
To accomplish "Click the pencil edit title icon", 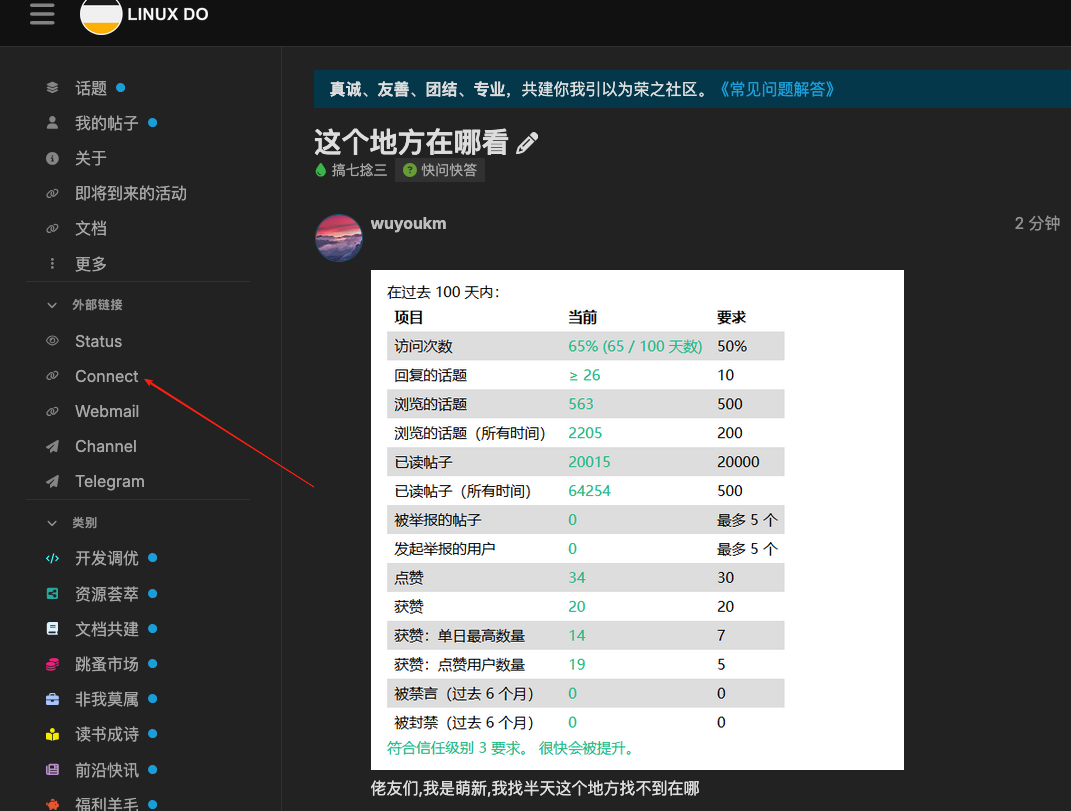I will [527, 143].
